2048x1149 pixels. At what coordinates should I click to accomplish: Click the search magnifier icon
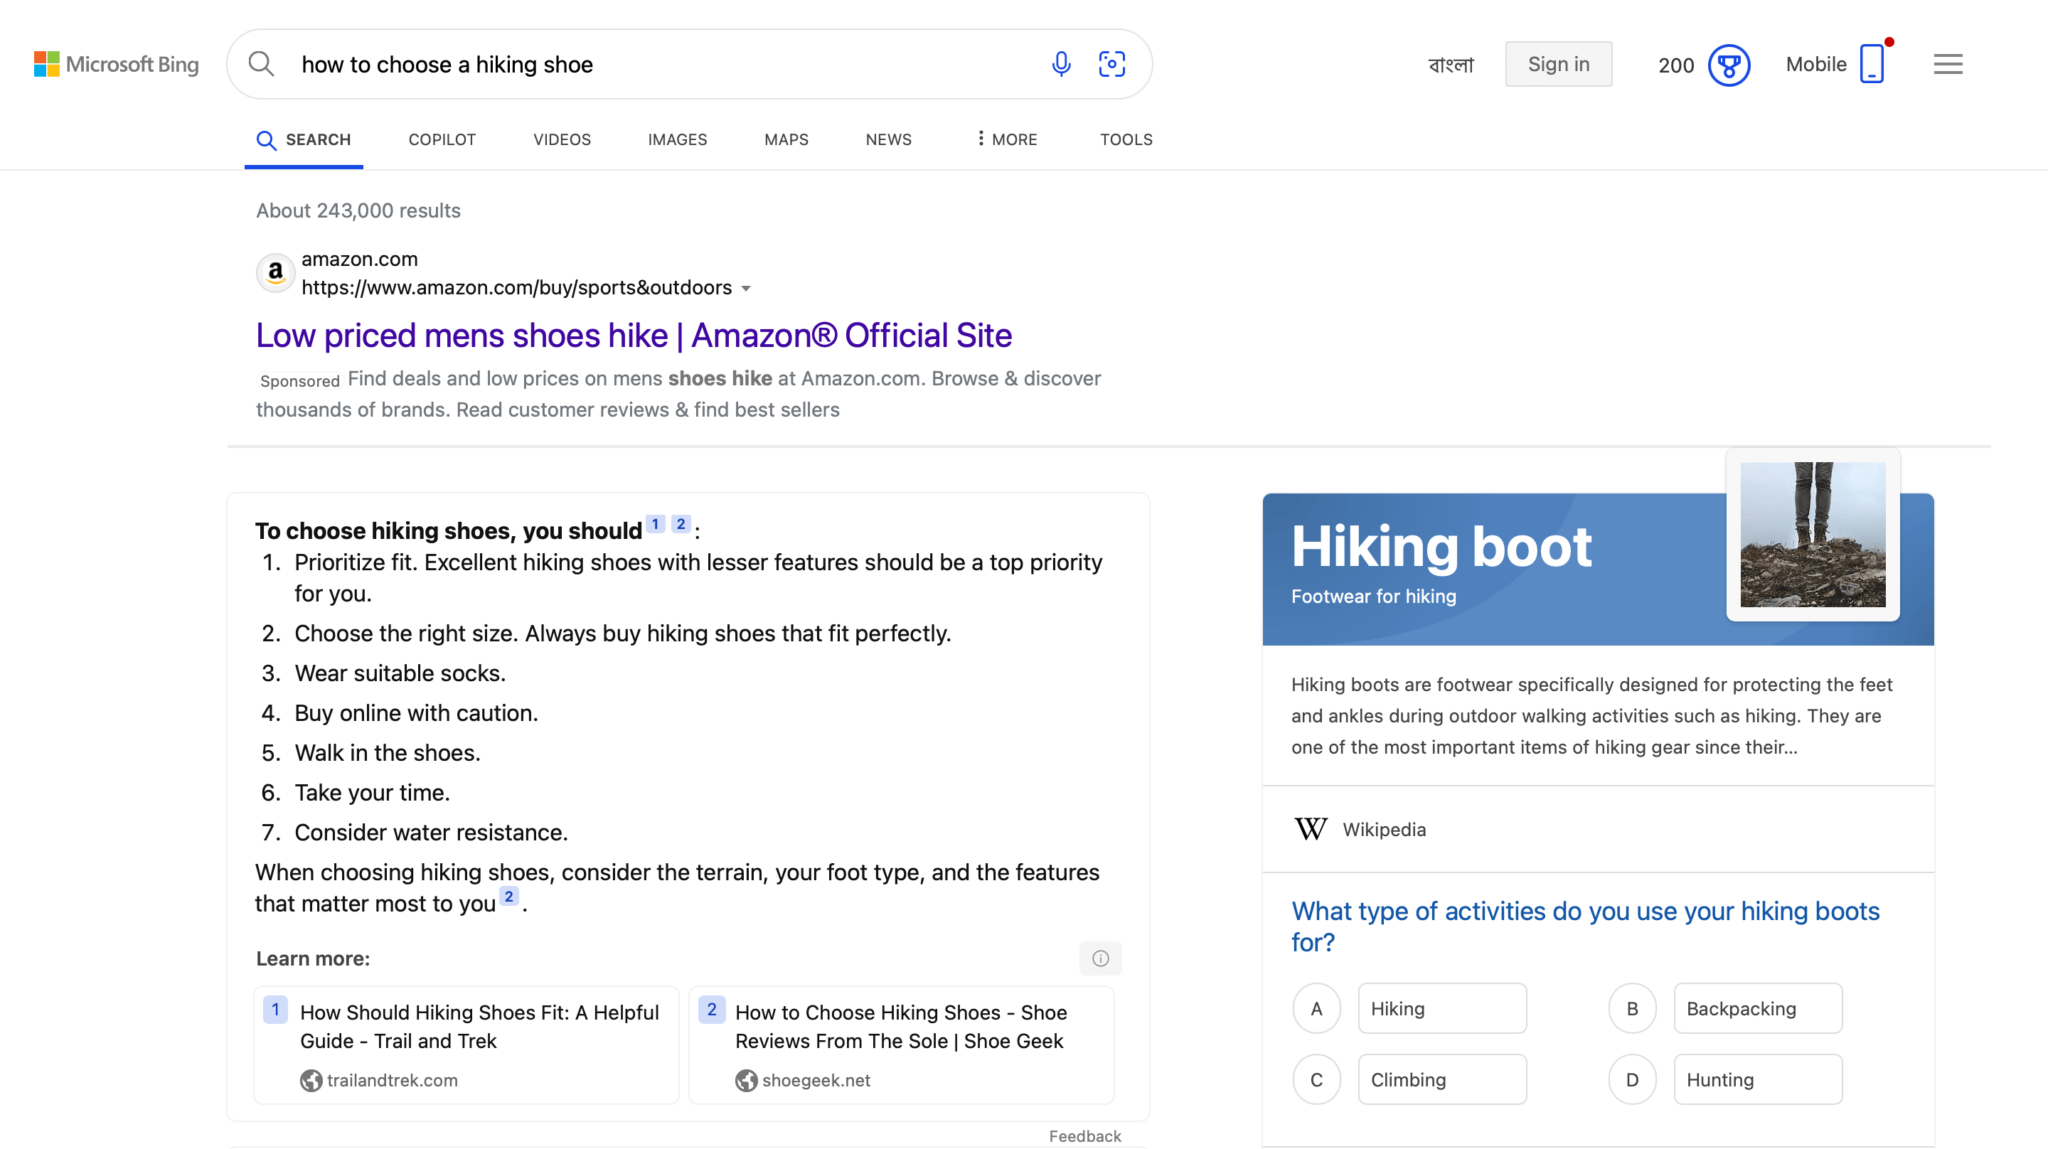[x=261, y=63]
